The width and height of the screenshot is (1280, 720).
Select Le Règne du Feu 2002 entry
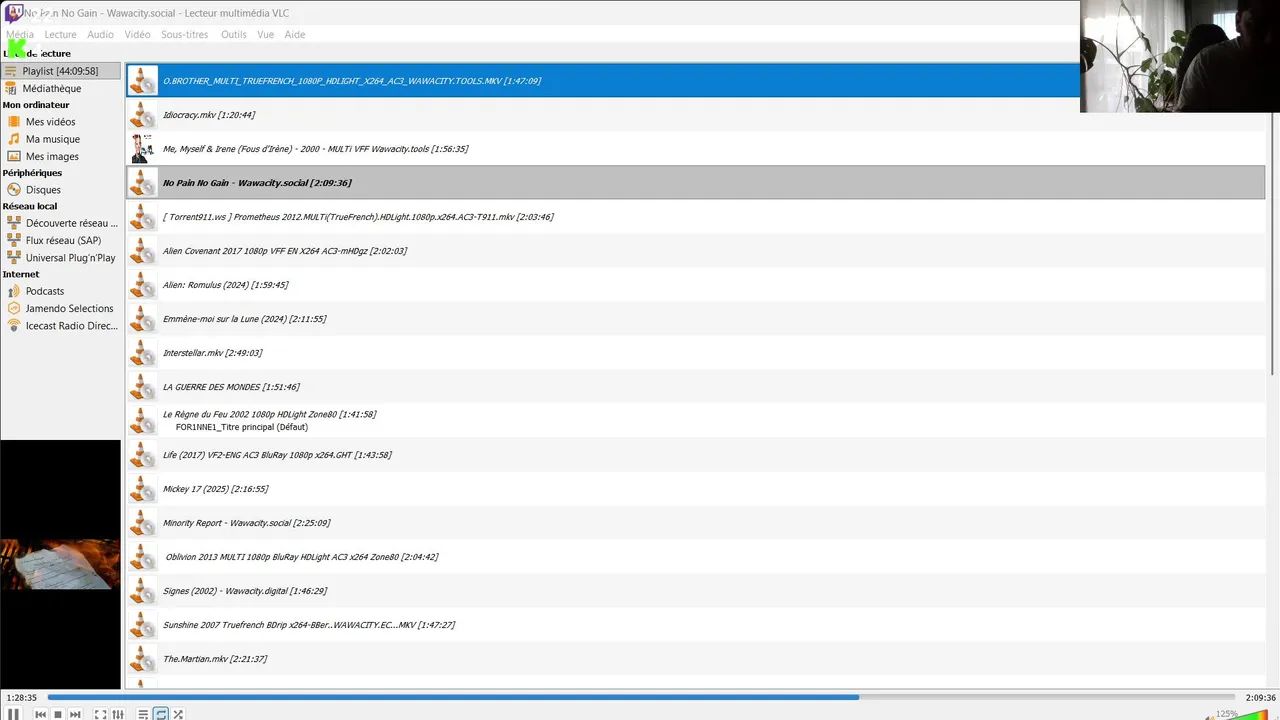[x=695, y=421]
